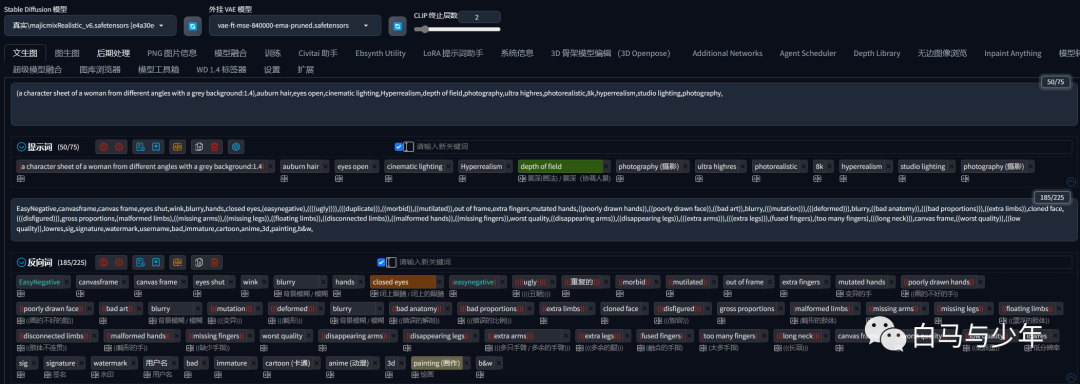The image size is (1080, 384).
Task: Switch to the 图生图 tab
Action: (x=67, y=53)
